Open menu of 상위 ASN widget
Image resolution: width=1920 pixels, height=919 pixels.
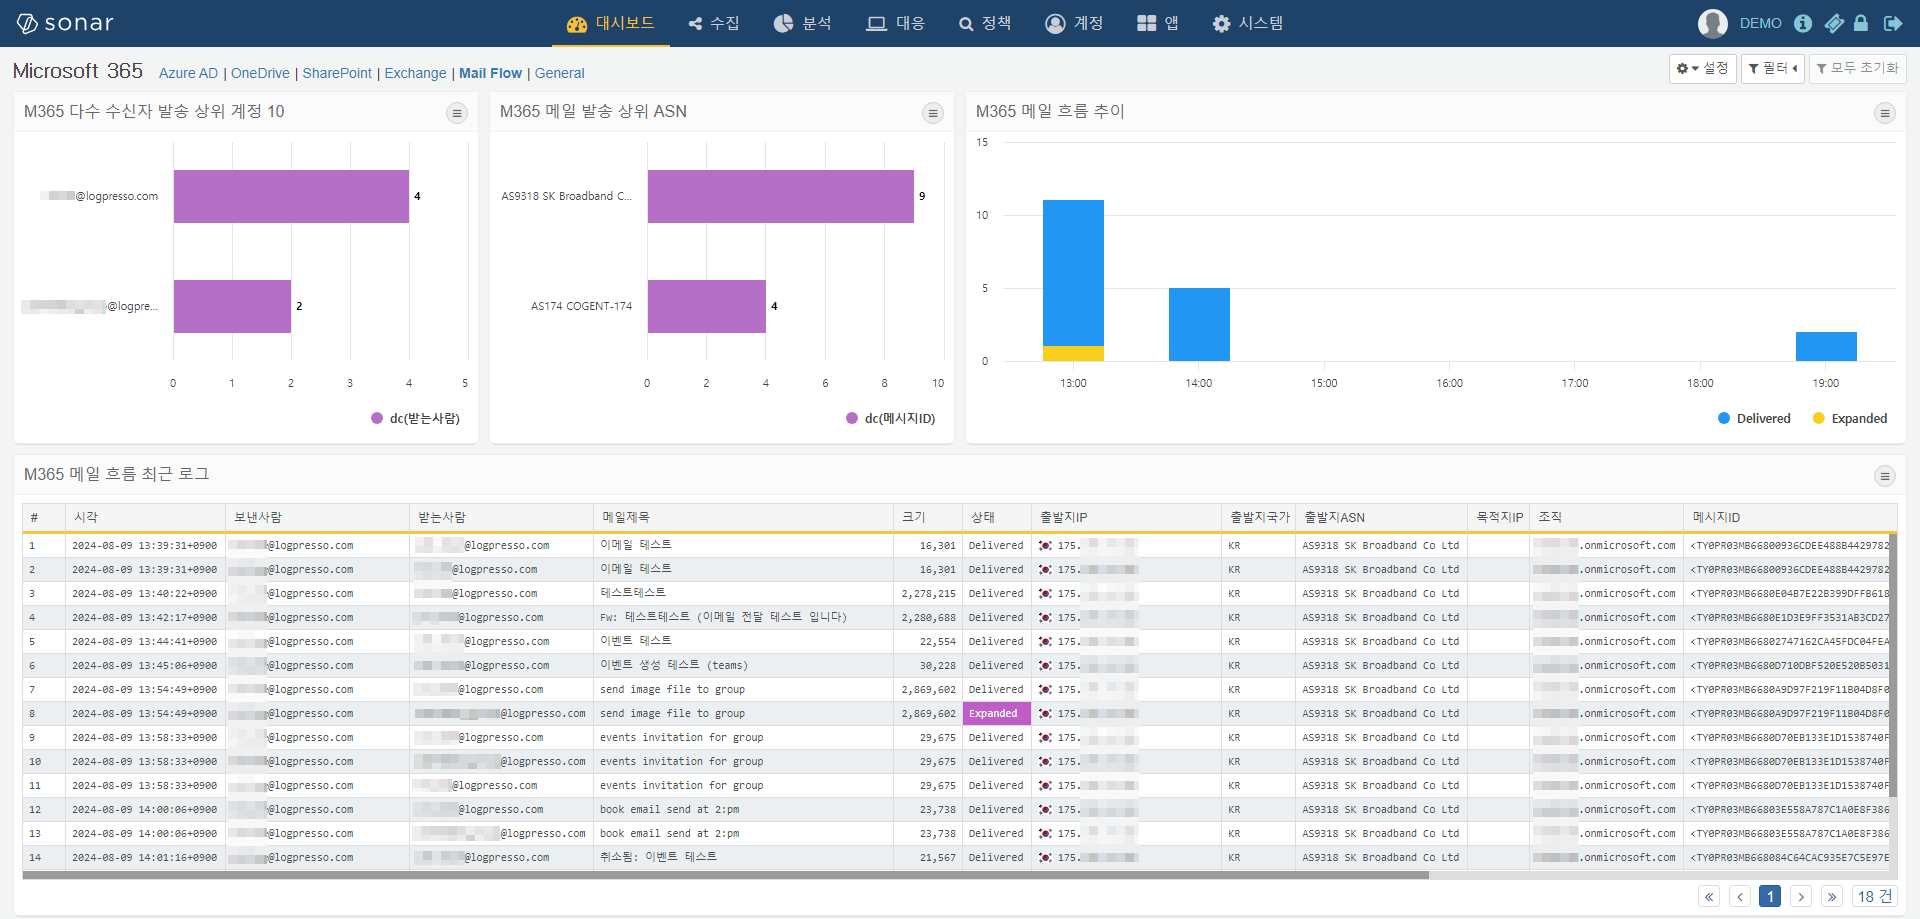tap(933, 113)
